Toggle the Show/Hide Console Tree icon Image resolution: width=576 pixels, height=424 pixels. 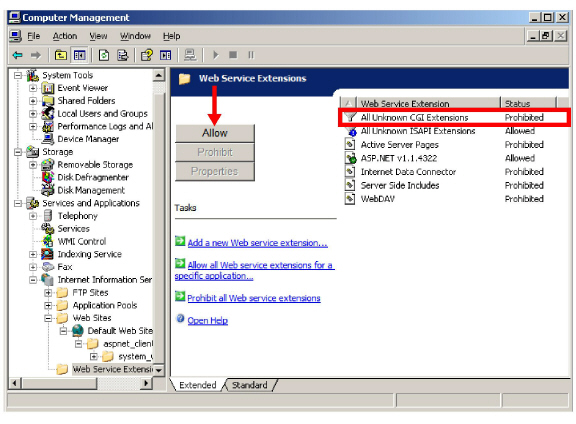point(79,55)
